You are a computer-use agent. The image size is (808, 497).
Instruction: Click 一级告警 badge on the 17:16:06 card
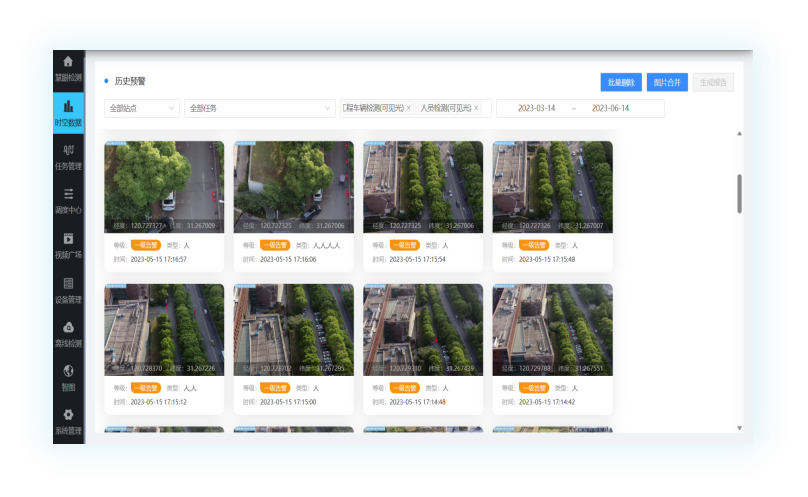click(275, 245)
